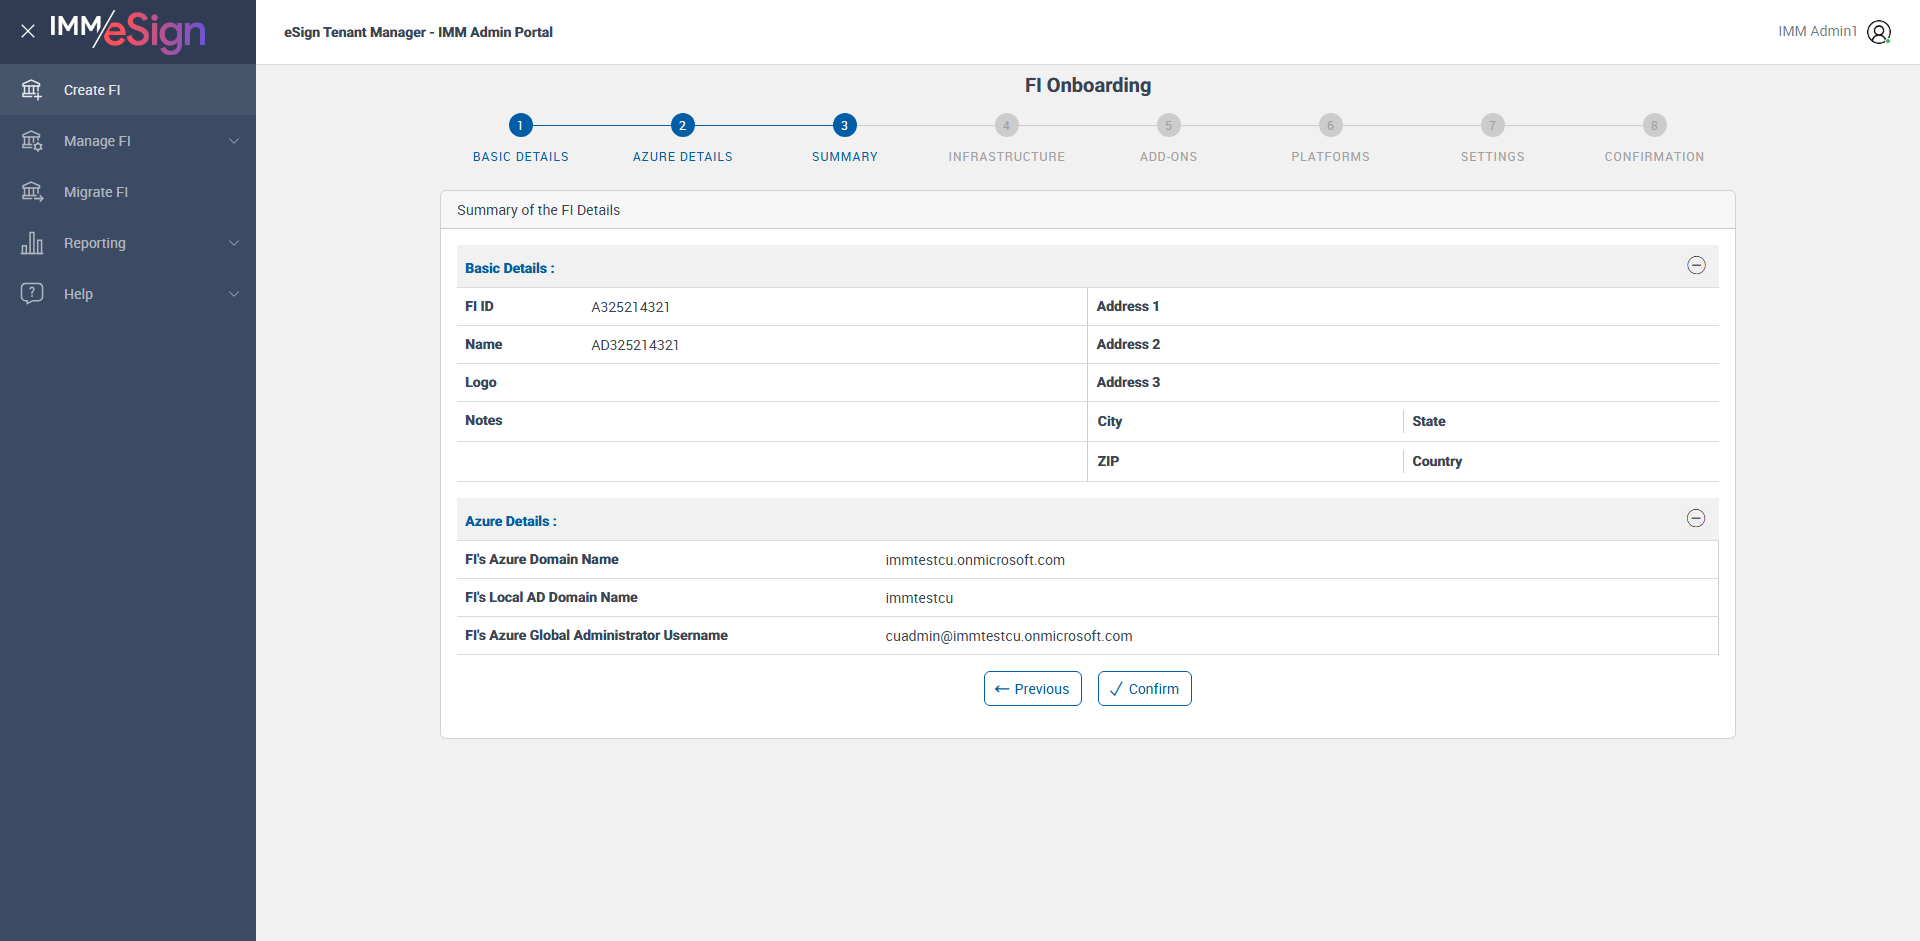
Task: Select the Summary step label
Action: click(845, 157)
